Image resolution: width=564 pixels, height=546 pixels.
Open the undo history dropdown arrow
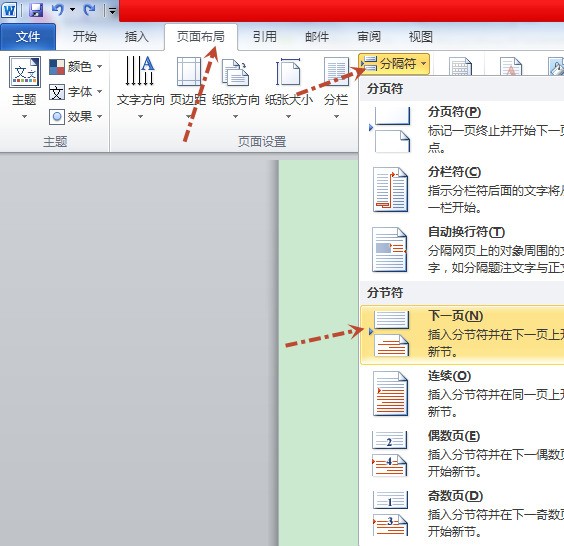coord(72,10)
